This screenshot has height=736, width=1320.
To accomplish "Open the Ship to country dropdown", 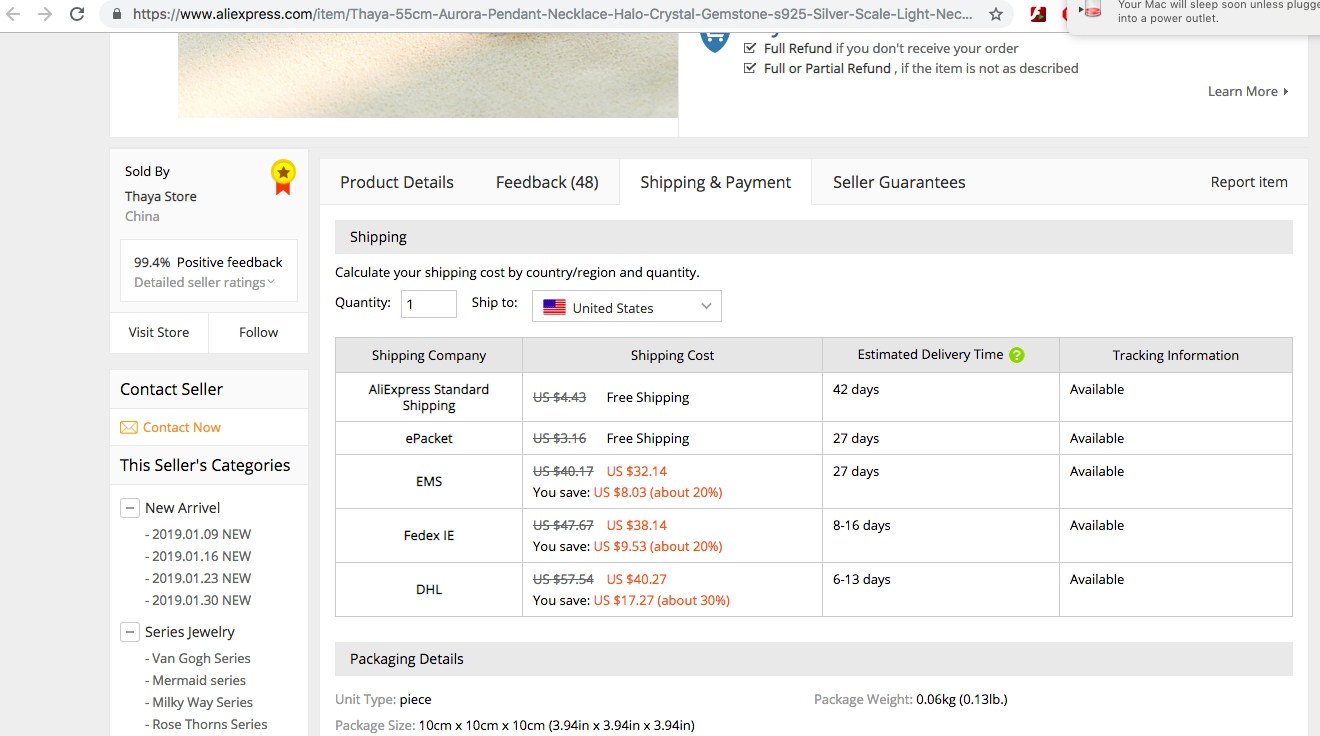I will click(x=627, y=307).
